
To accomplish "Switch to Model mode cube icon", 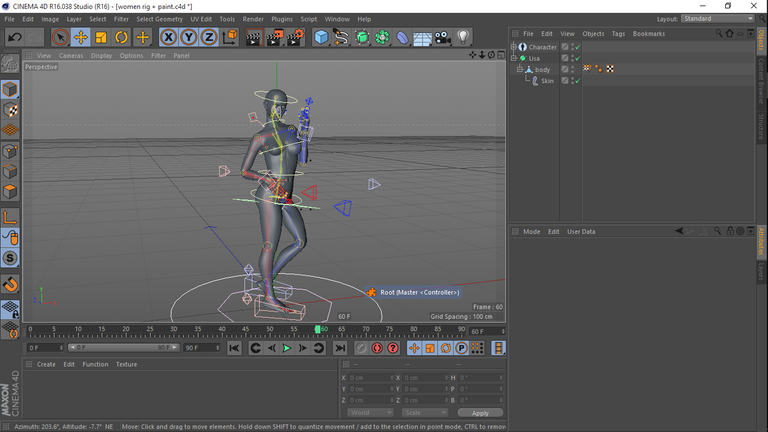I will pos(10,89).
